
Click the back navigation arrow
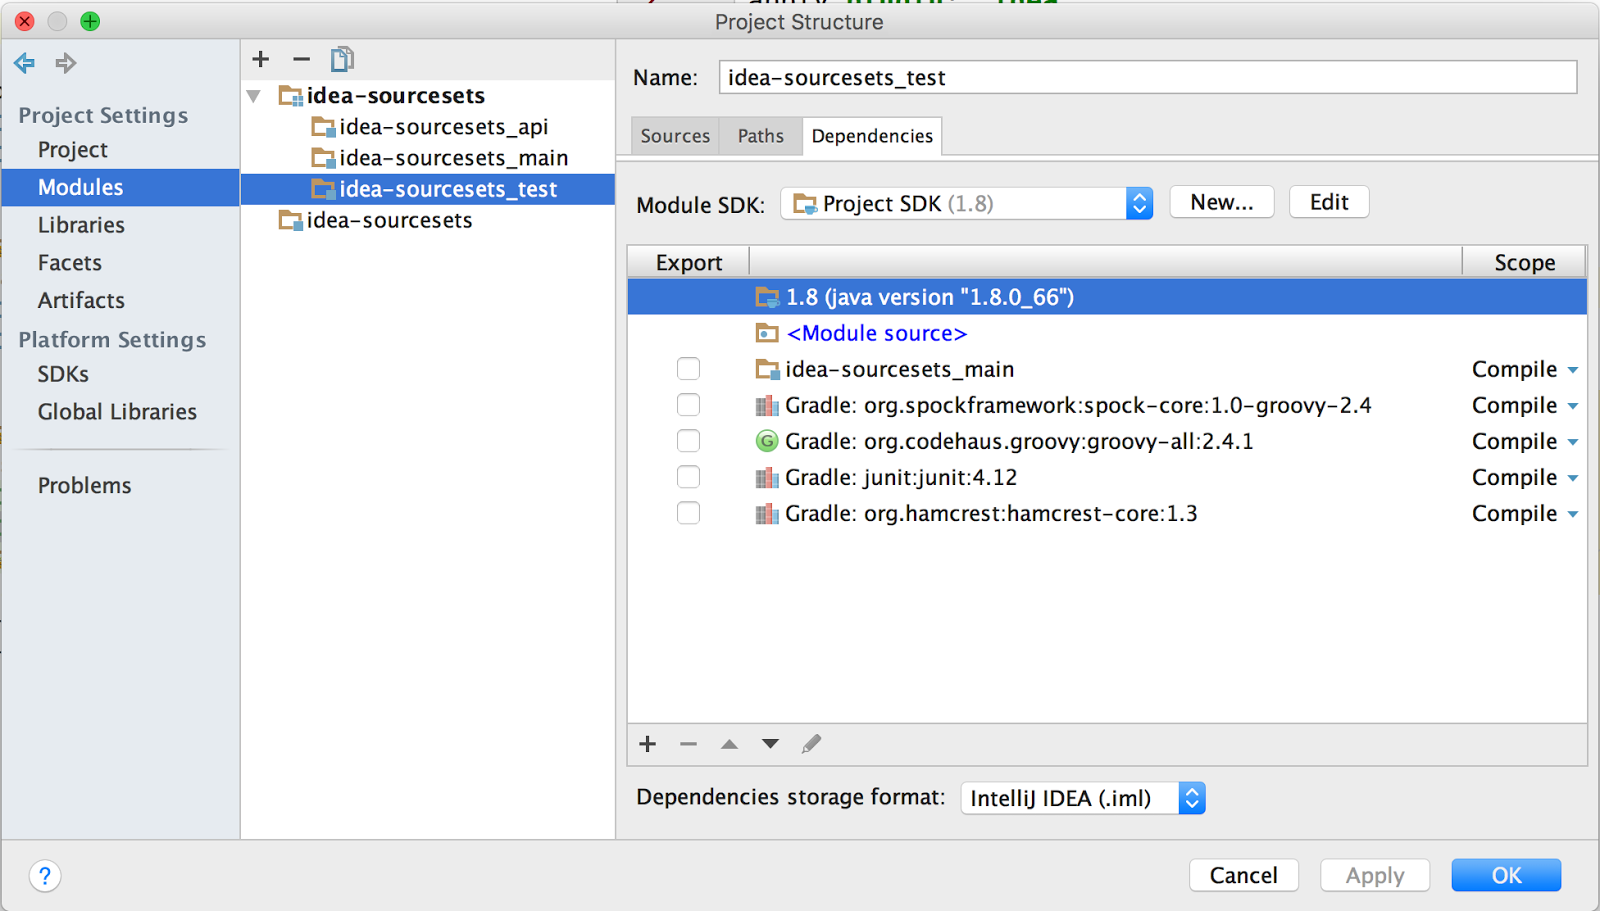[x=24, y=63]
